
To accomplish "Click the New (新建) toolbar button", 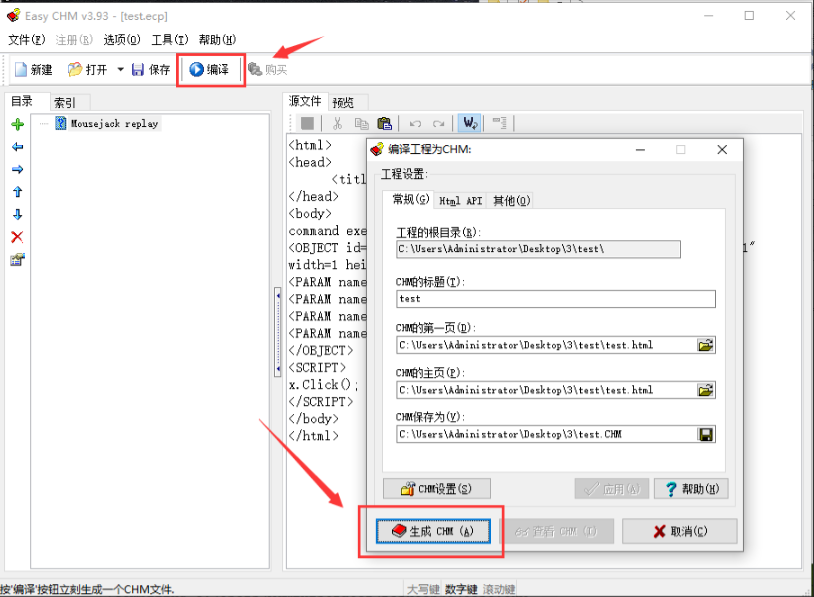I will coord(34,70).
